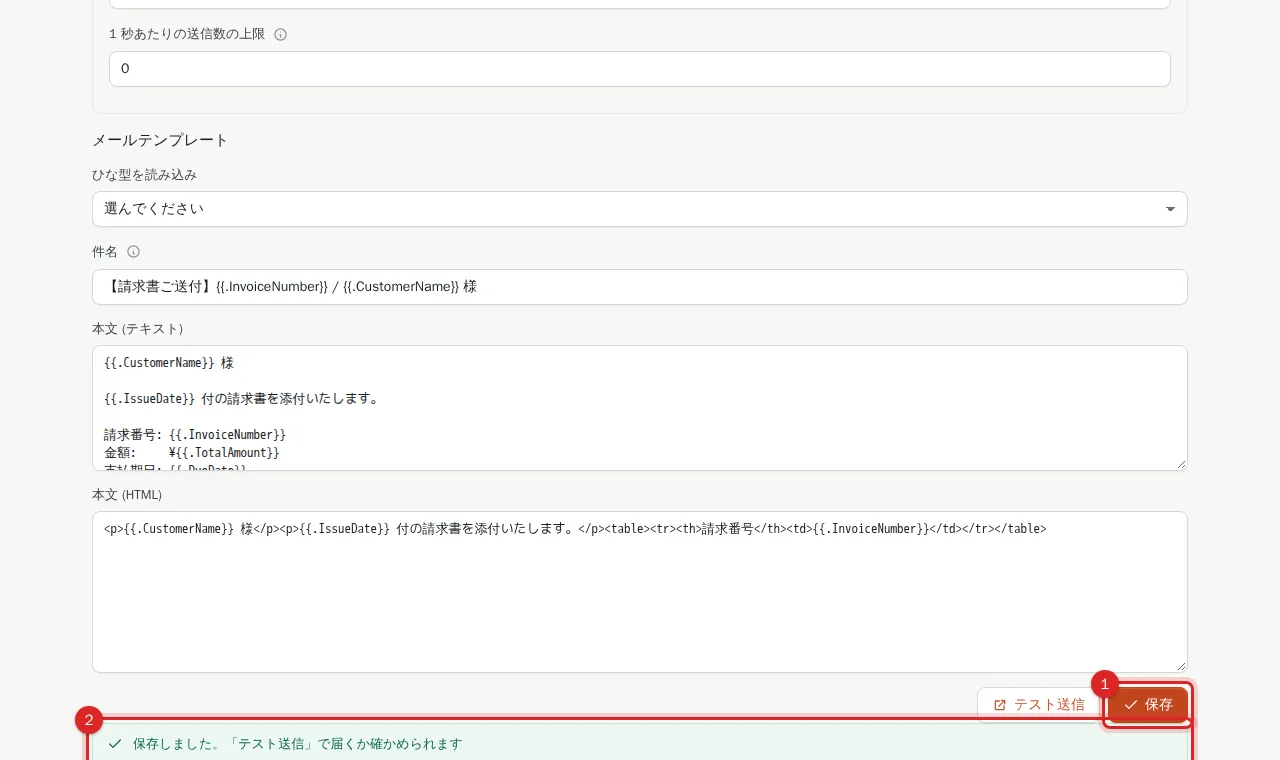This screenshot has height=760, width=1280.
Task: Click info icon beside 1秒あたりの送信数の上限
Action: [280, 34]
